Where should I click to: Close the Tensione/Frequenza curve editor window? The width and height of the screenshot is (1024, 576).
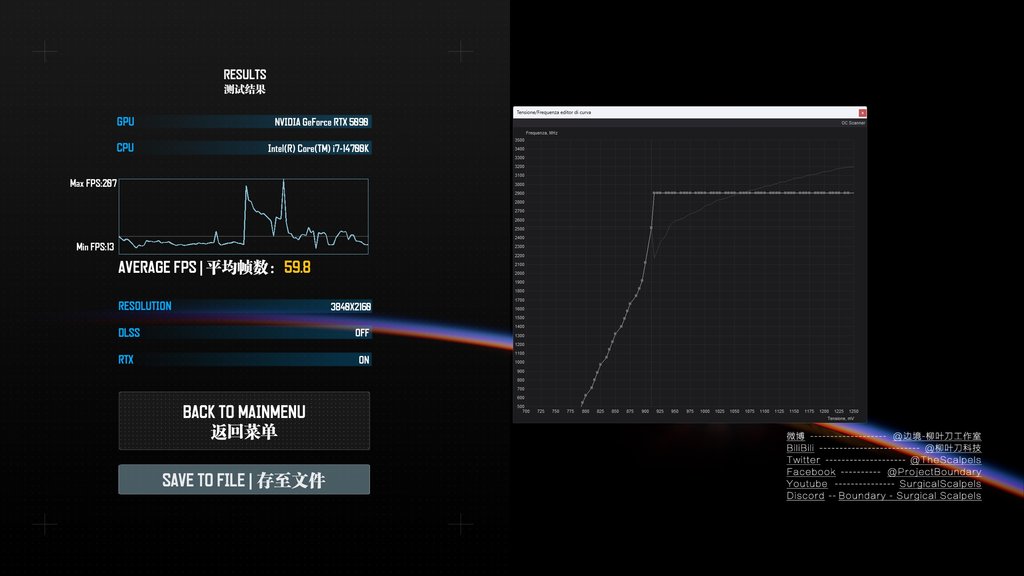point(862,112)
